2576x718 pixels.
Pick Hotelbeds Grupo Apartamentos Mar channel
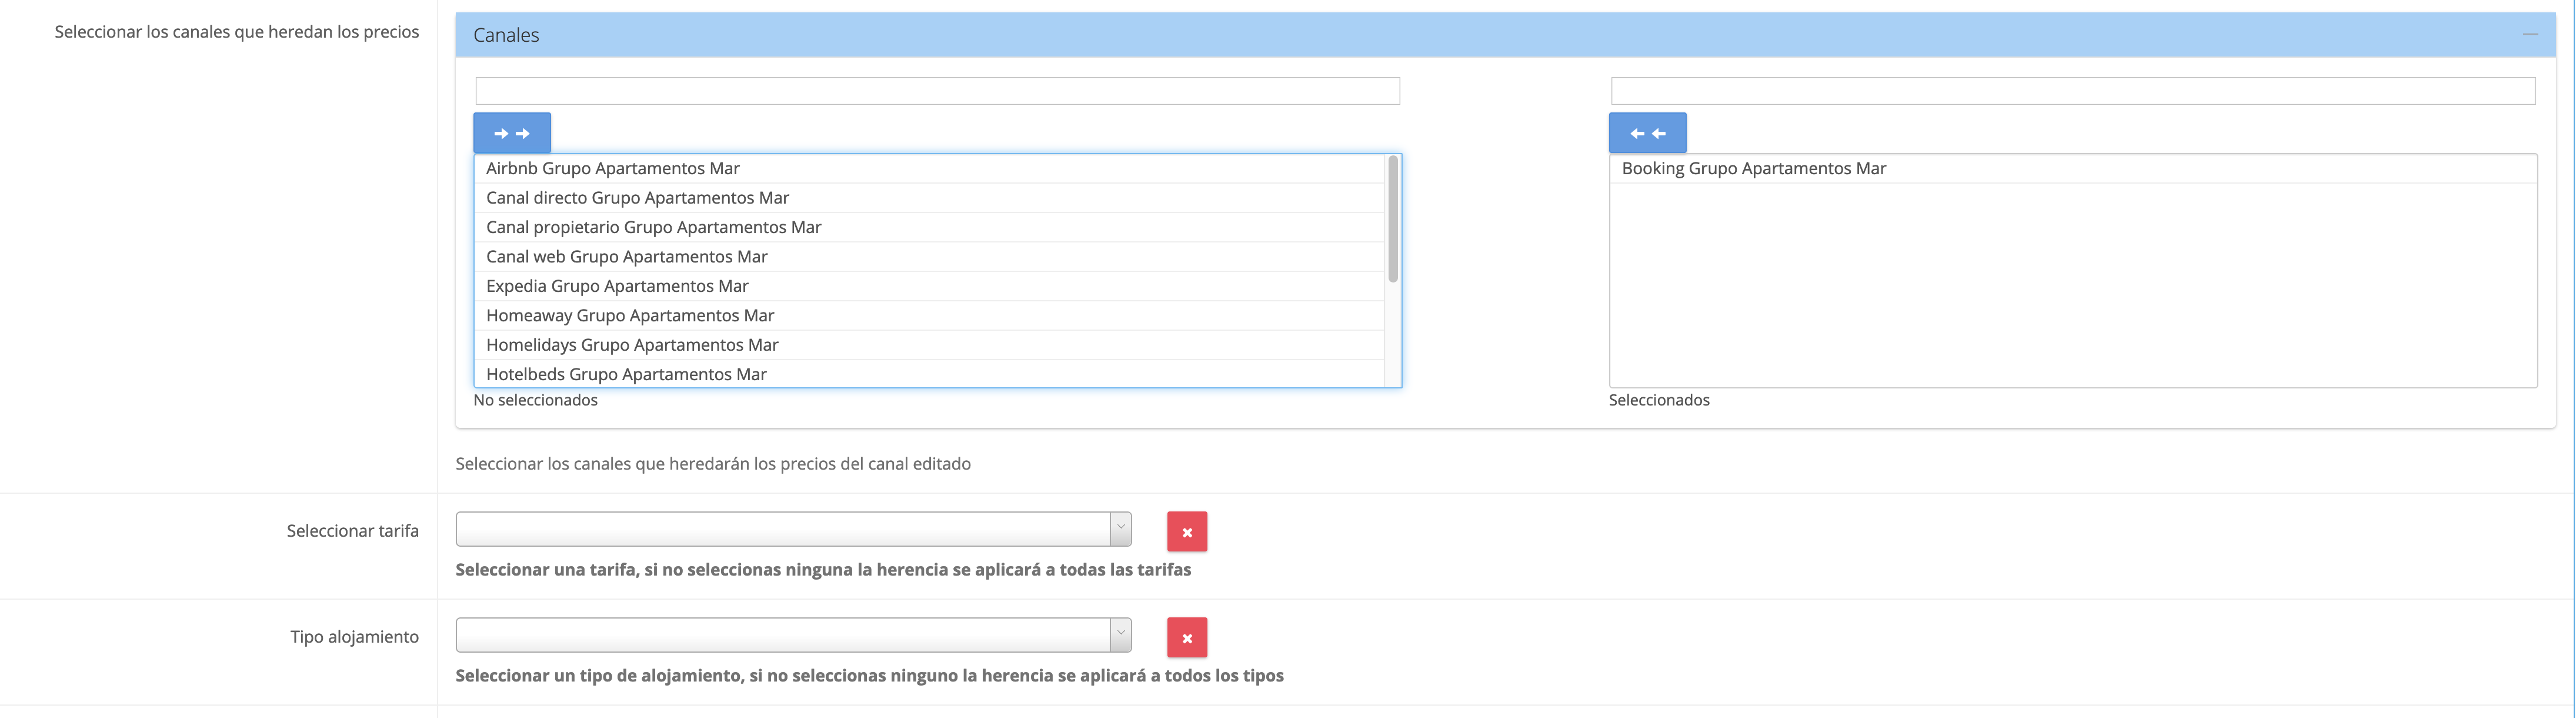pos(626,374)
